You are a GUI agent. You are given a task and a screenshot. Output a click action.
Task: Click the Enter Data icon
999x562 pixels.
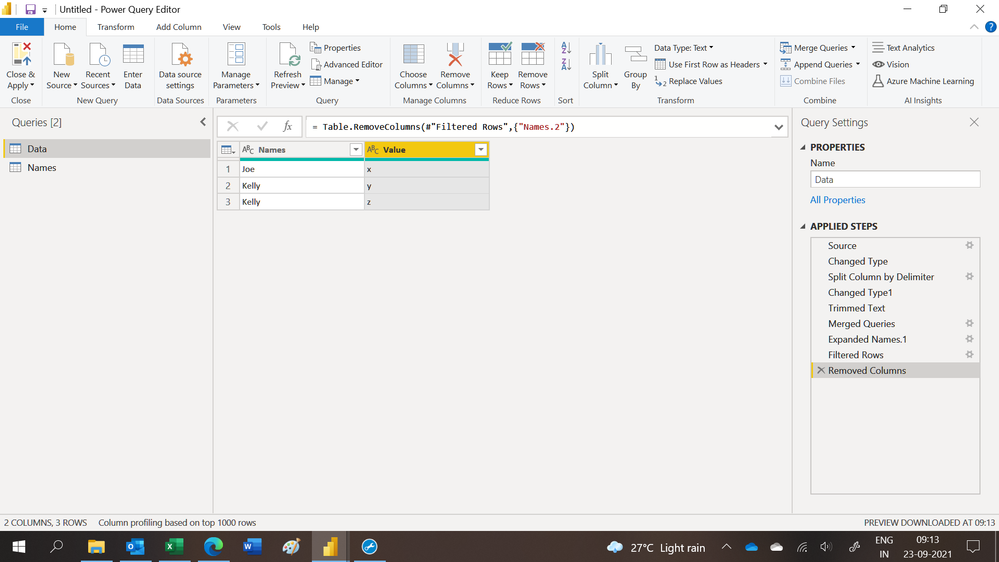[133, 55]
